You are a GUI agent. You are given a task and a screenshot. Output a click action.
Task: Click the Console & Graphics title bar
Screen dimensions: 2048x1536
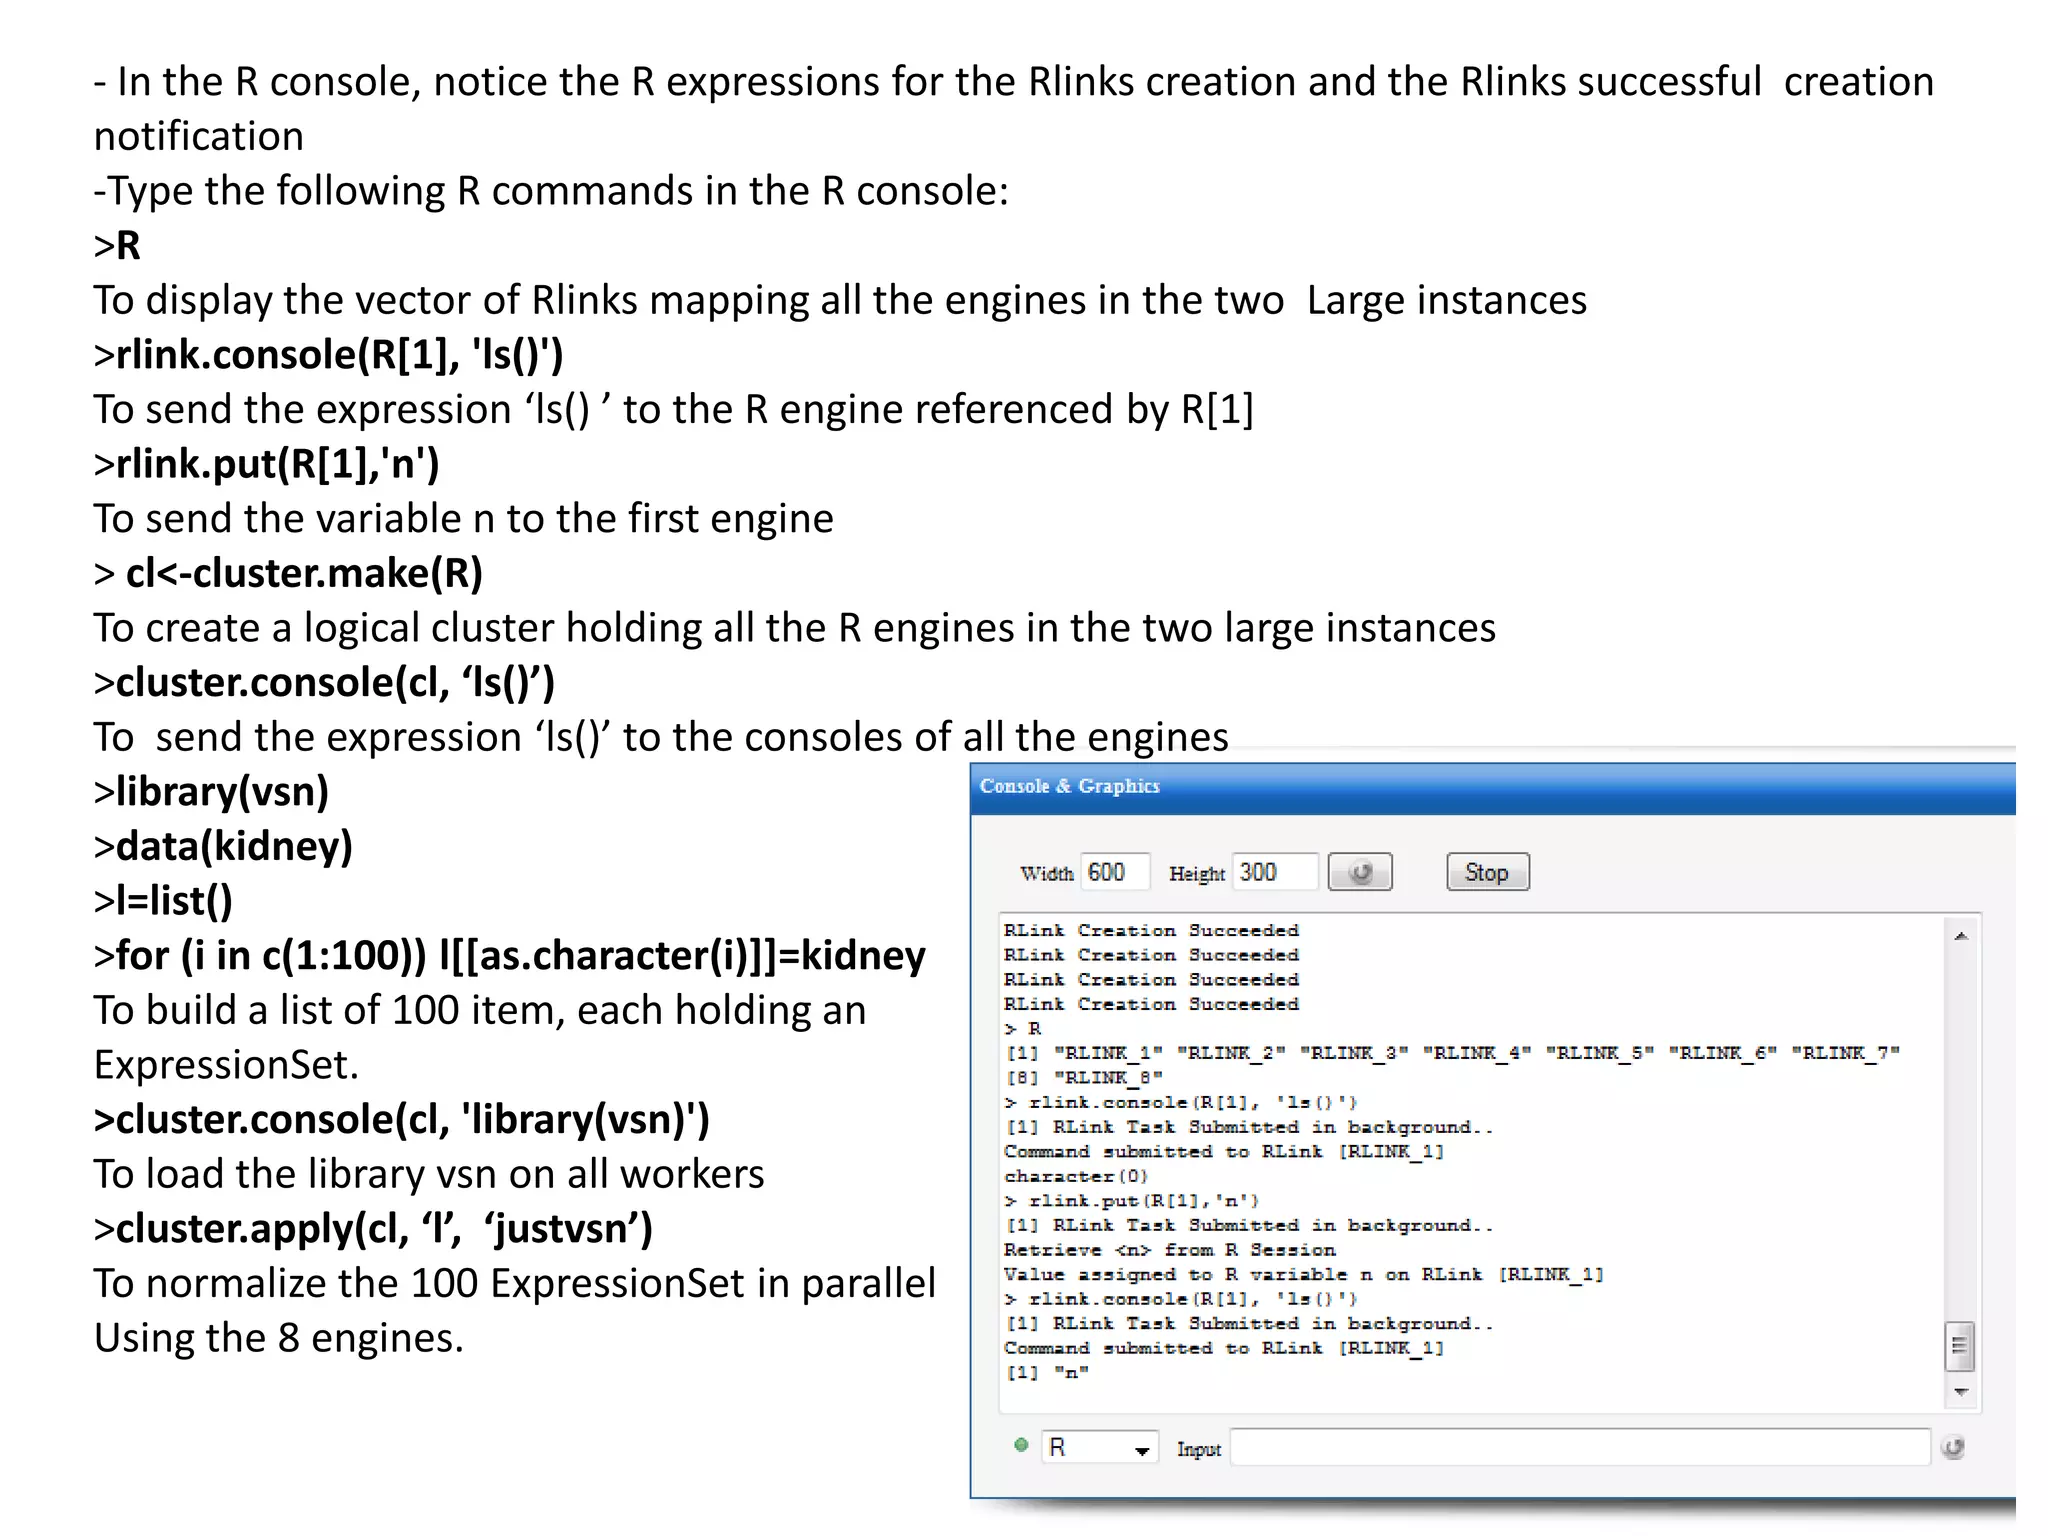[1493, 787]
